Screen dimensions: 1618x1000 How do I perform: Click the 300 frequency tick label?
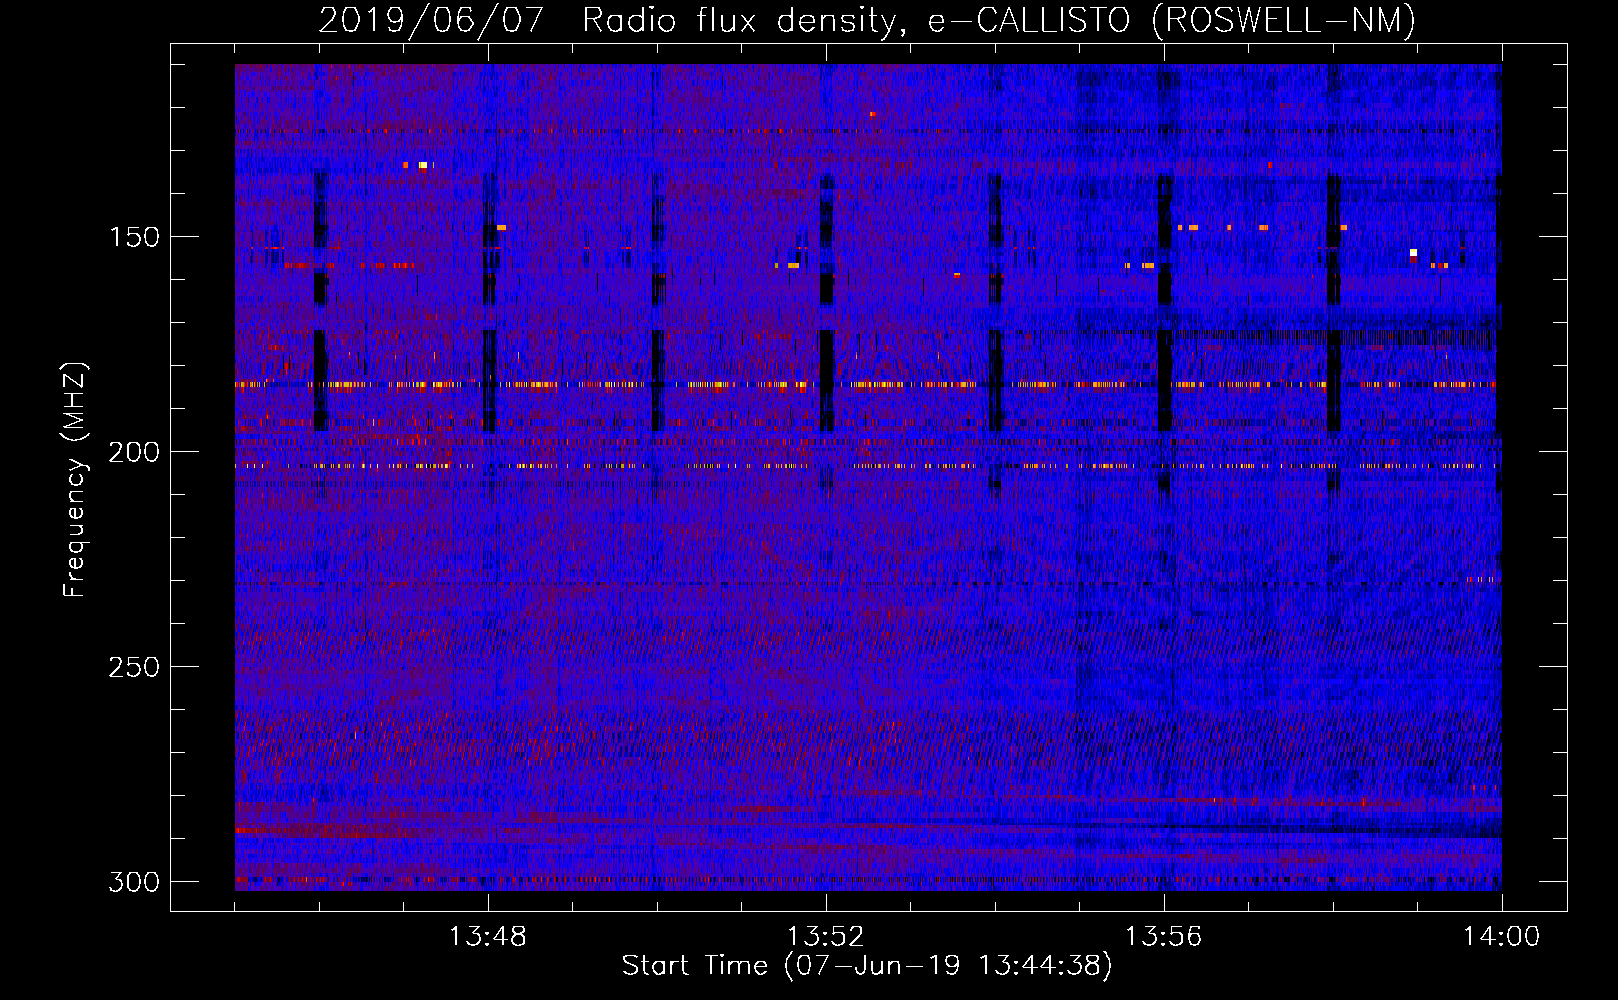click(134, 882)
